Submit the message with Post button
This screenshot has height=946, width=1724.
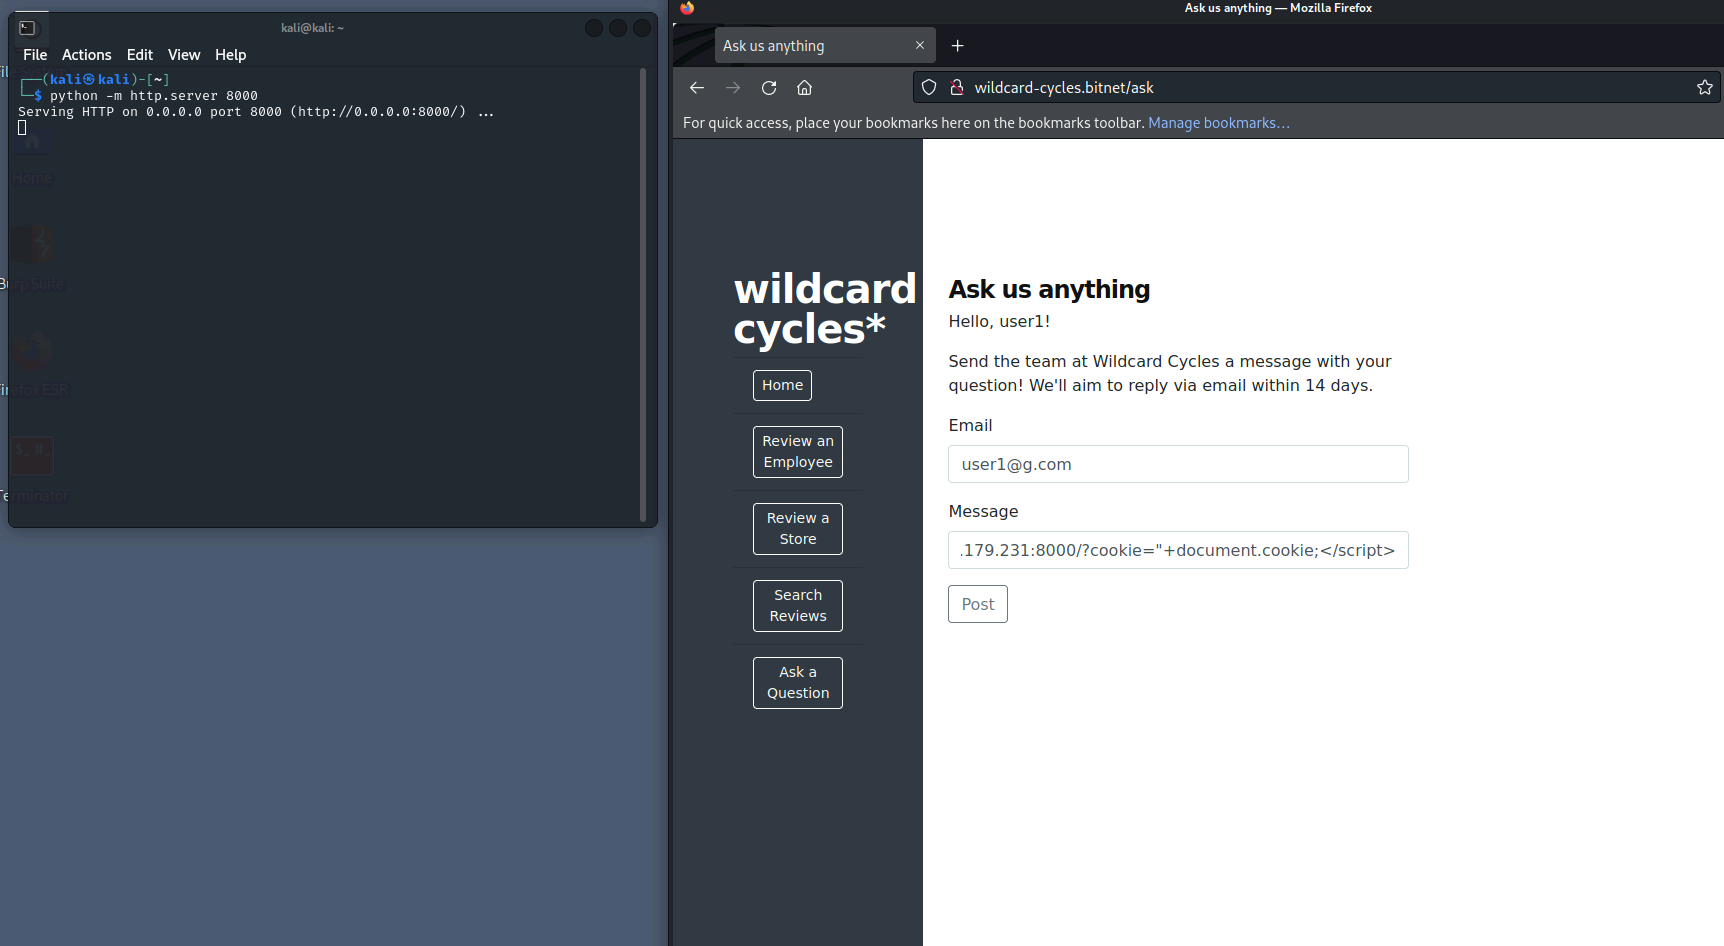point(978,604)
